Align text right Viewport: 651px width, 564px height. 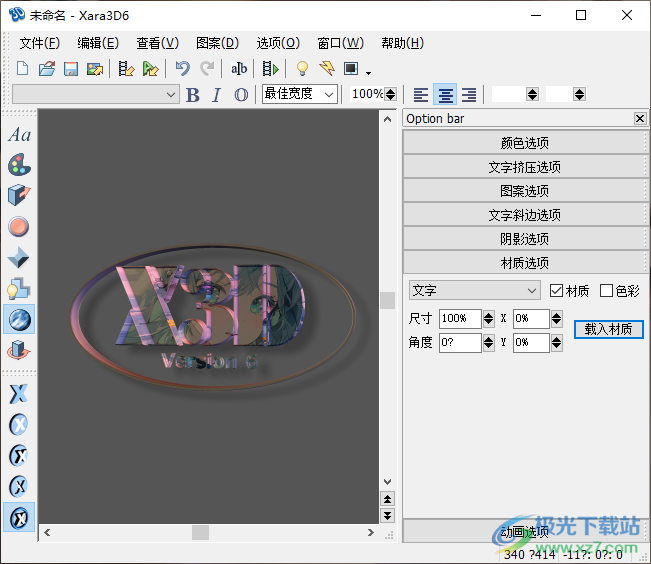point(469,95)
